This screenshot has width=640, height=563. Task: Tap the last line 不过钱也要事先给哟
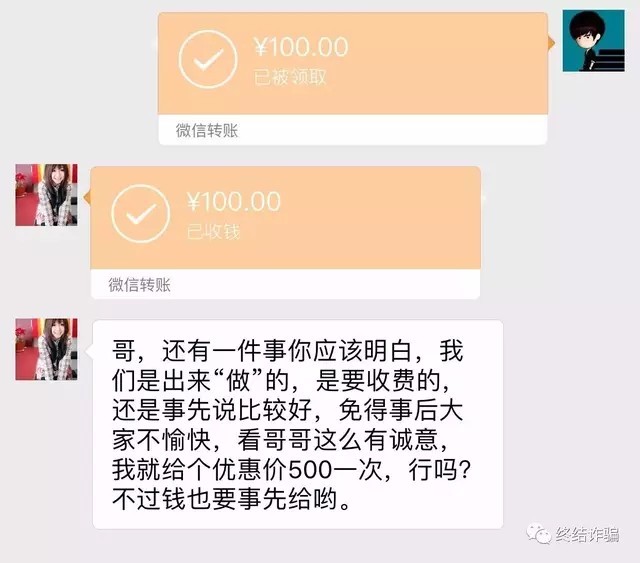click(x=231, y=499)
